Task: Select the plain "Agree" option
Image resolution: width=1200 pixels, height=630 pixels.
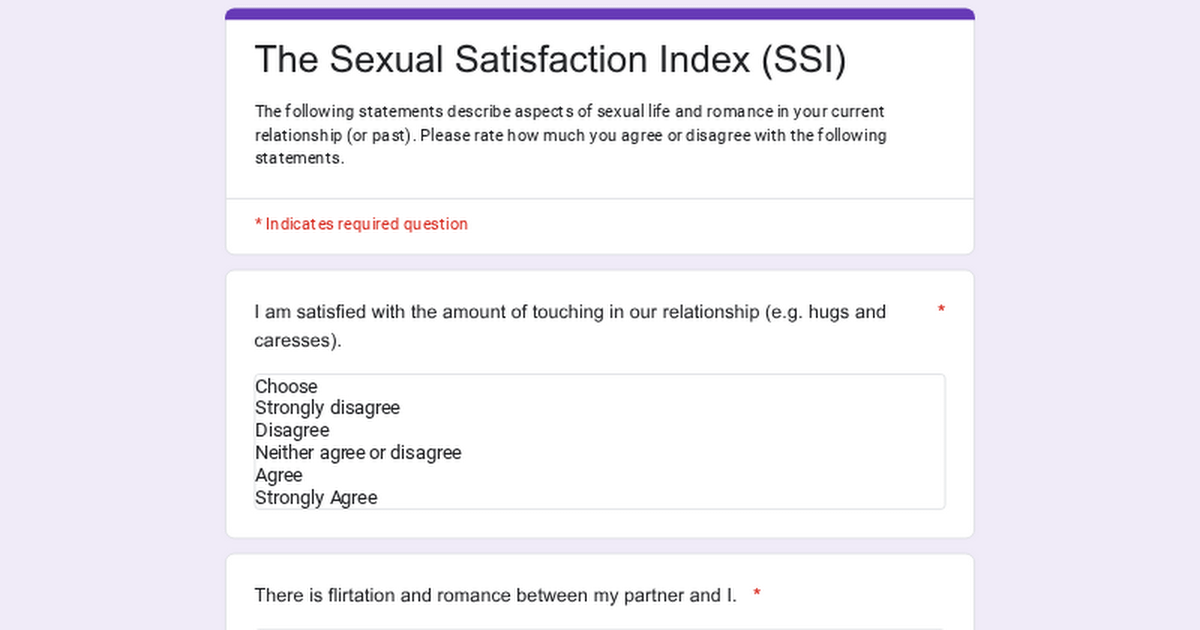Action: click(x=279, y=475)
